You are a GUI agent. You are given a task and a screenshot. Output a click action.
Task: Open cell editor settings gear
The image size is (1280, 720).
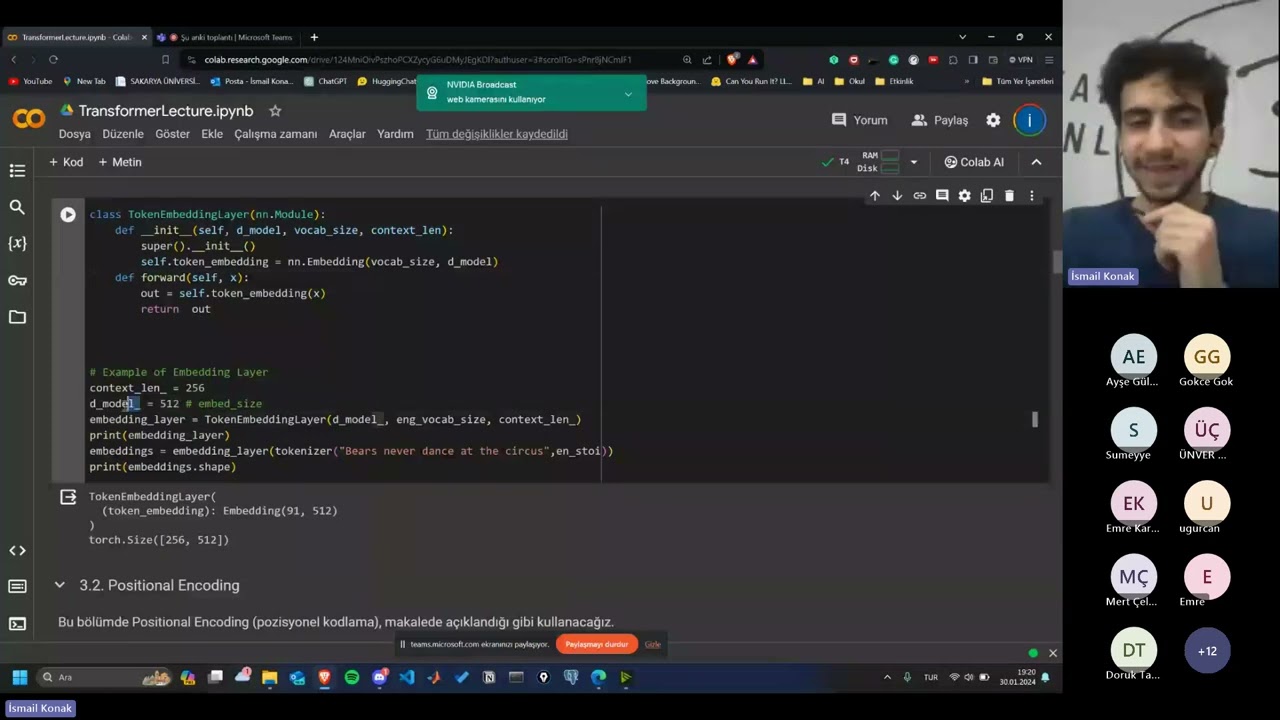[964, 196]
